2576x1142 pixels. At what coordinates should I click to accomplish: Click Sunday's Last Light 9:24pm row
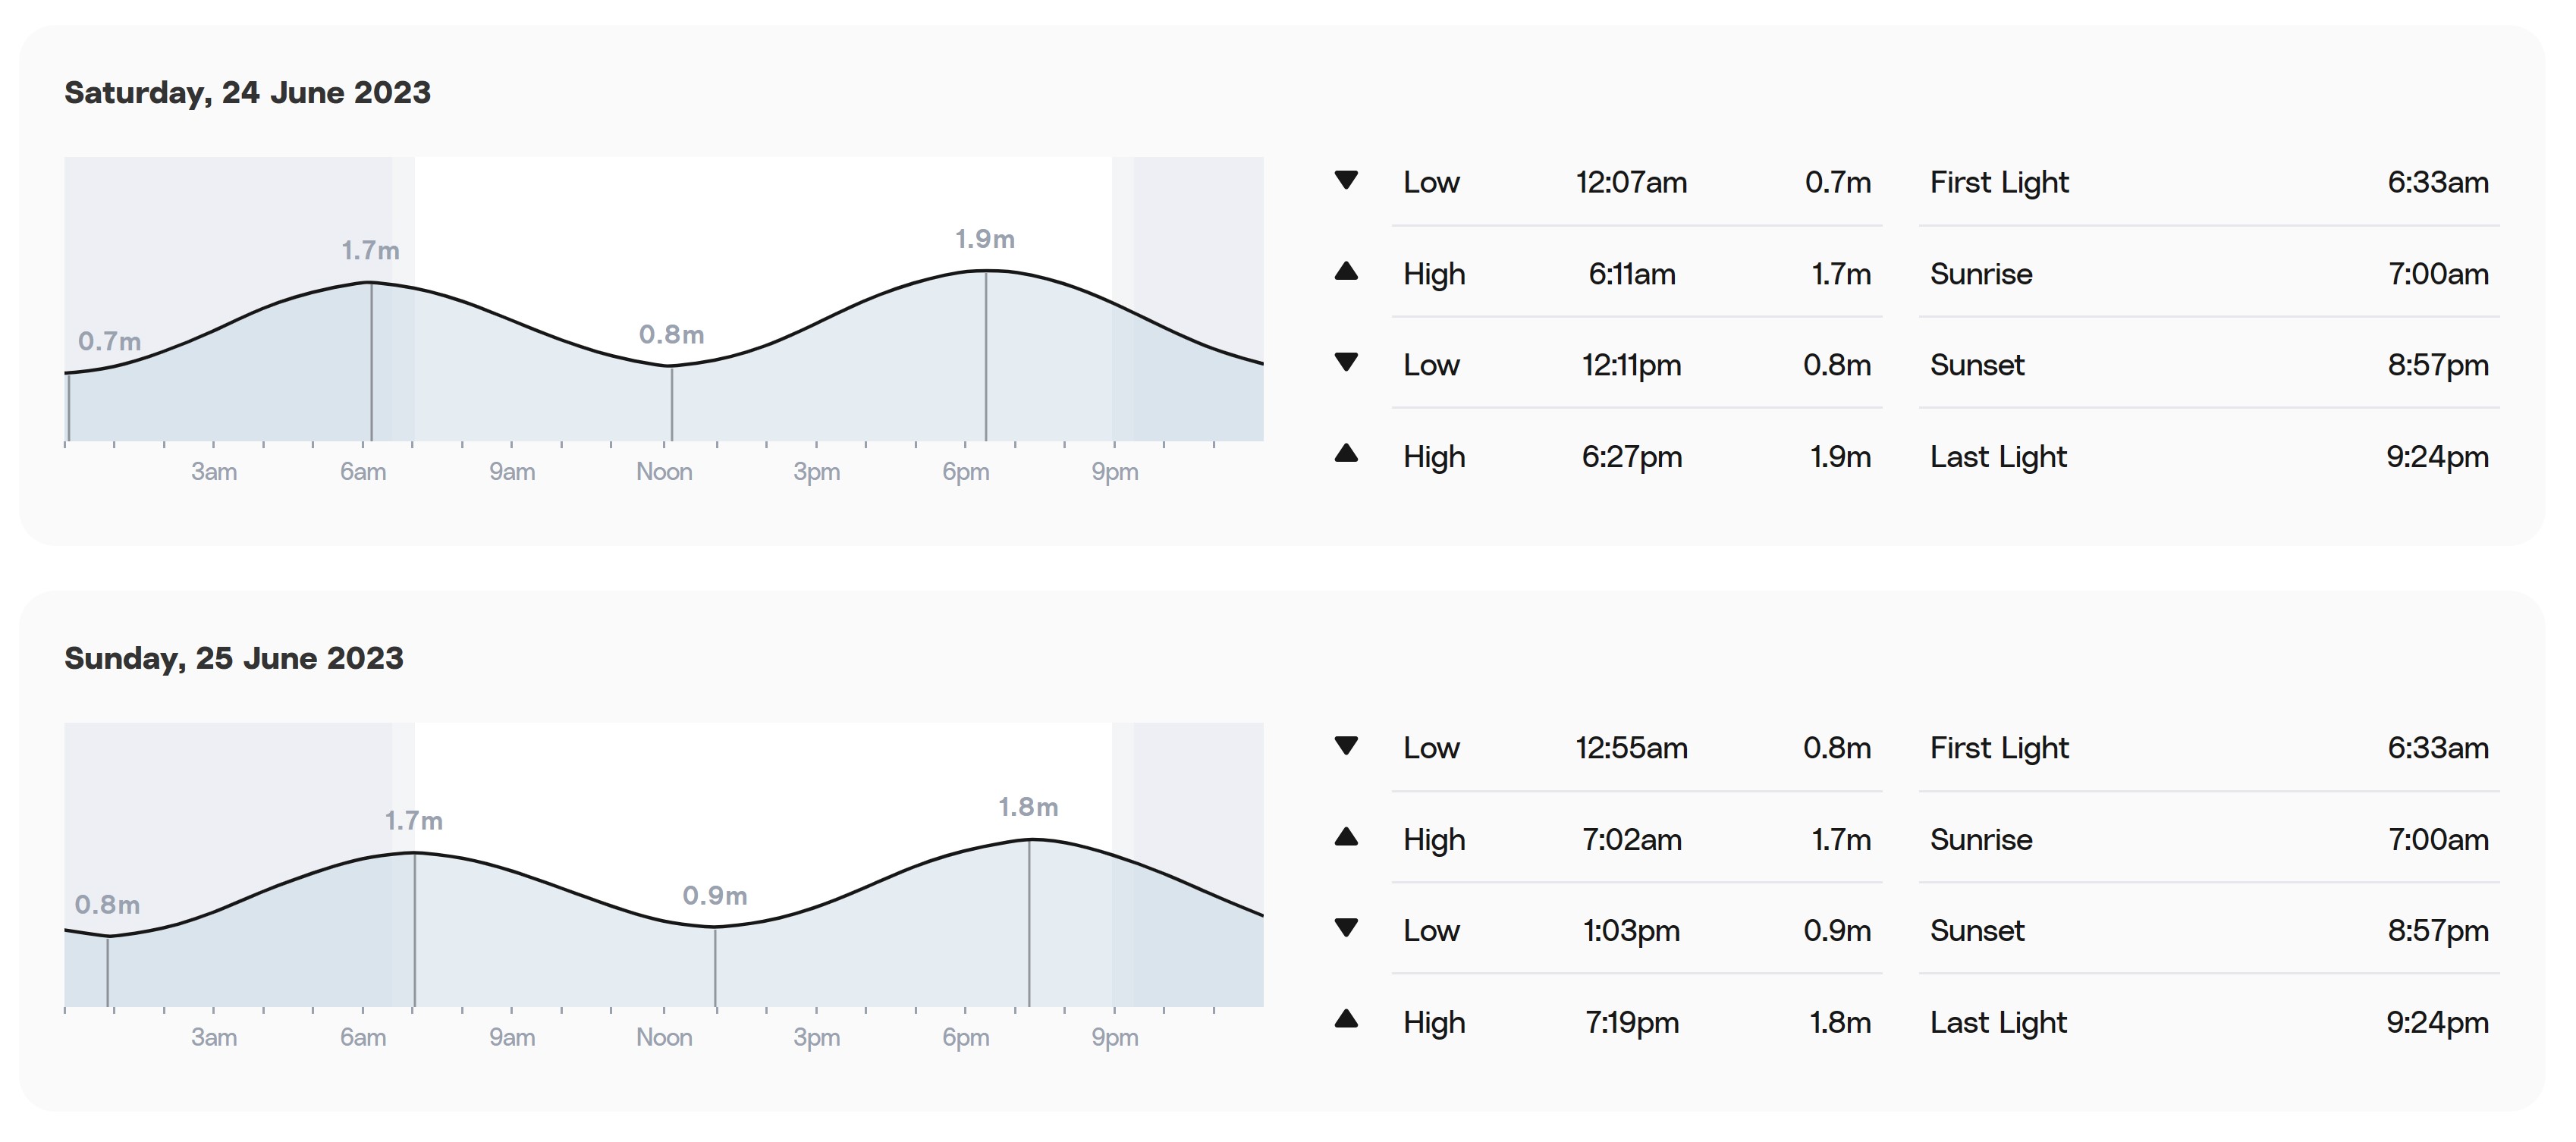pyautogui.click(x=2209, y=1021)
